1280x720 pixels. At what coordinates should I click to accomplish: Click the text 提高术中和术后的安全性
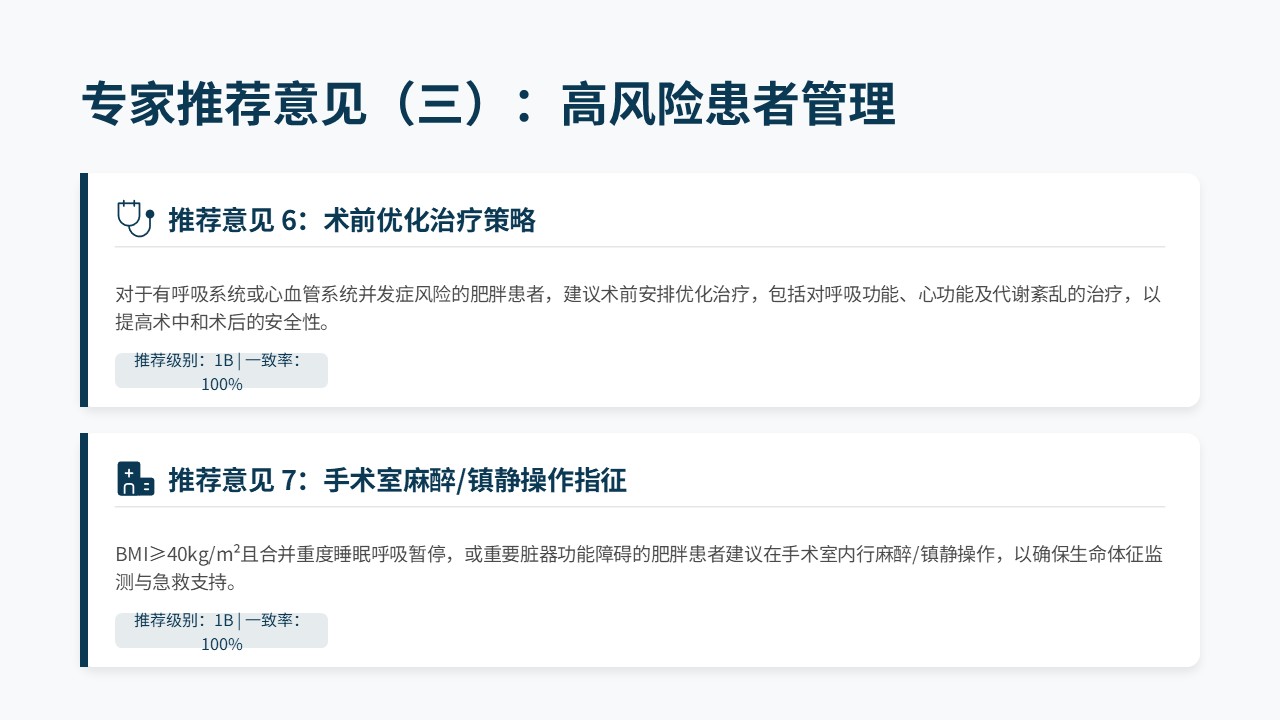pos(222,323)
